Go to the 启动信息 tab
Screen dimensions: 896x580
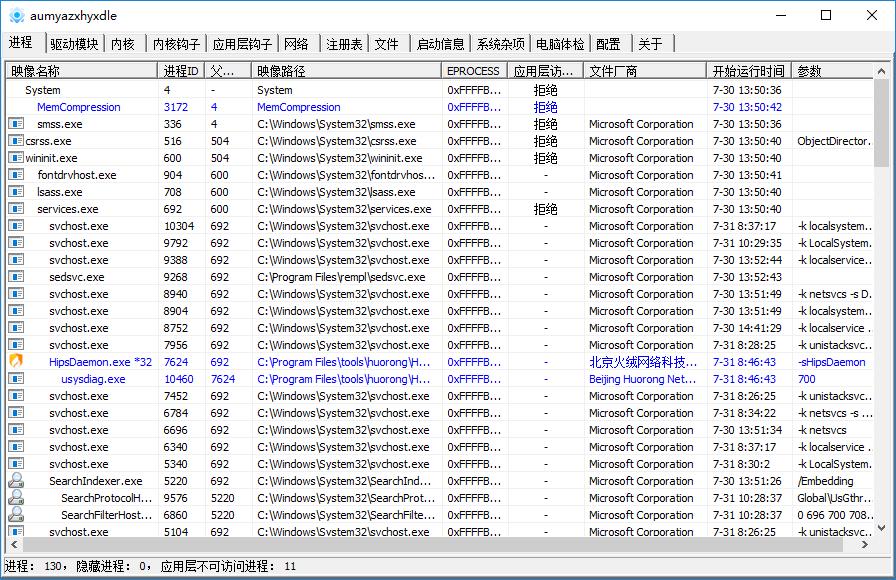tap(440, 44)
